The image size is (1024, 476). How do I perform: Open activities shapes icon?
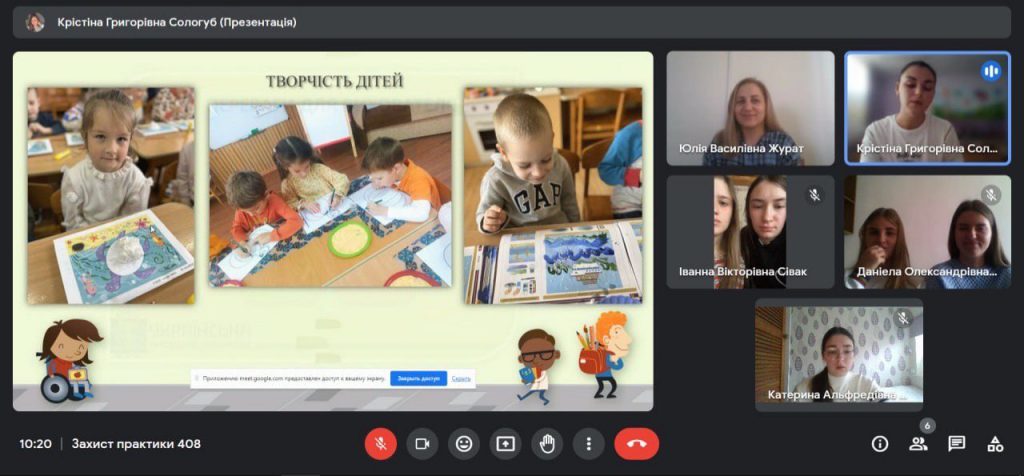995,444
